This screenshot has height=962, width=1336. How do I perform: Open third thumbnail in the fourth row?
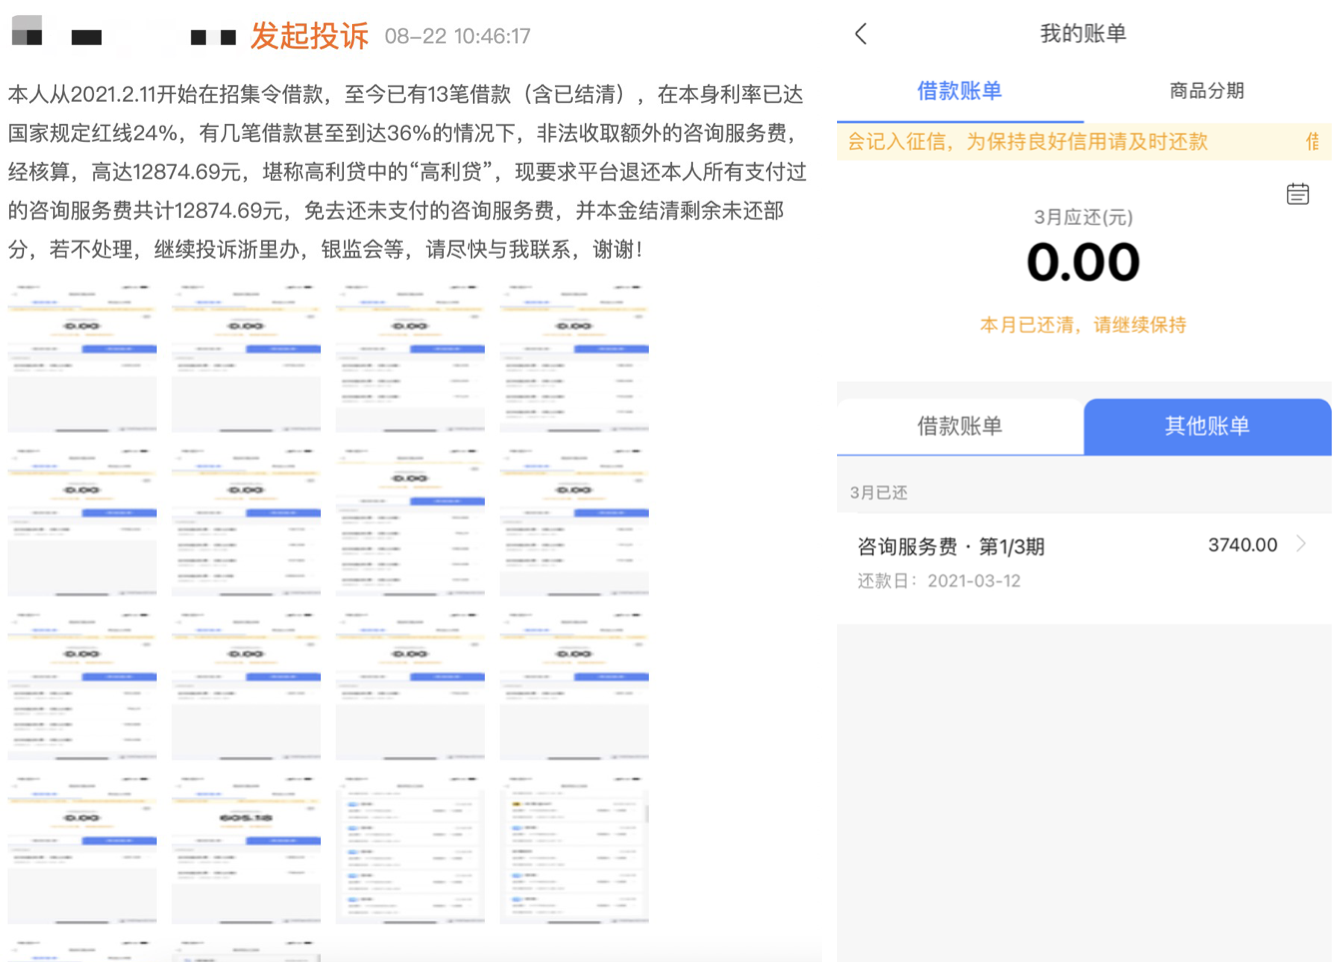point(410,850)
